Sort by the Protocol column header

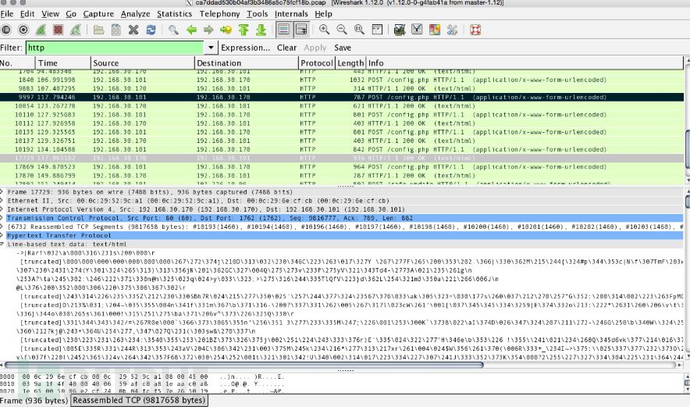point(317,63)
